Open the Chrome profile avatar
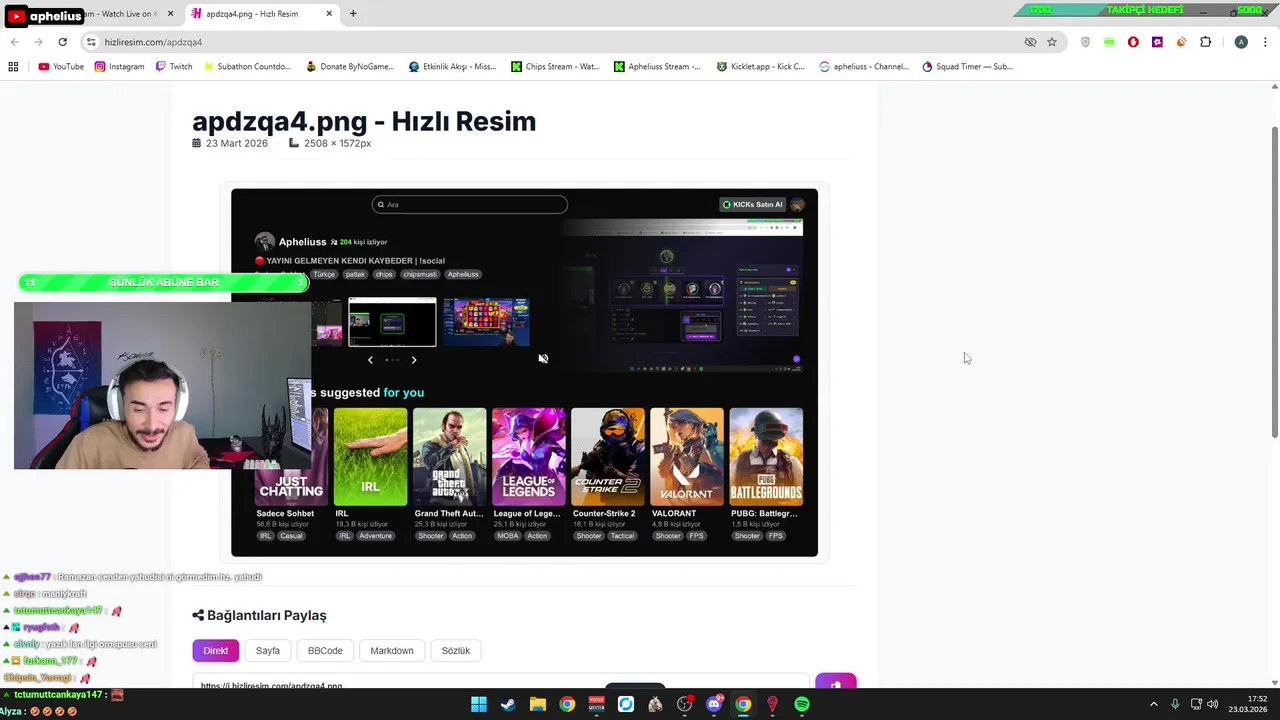Viewport: 1280px width, 720px height. pos(1241,42)
